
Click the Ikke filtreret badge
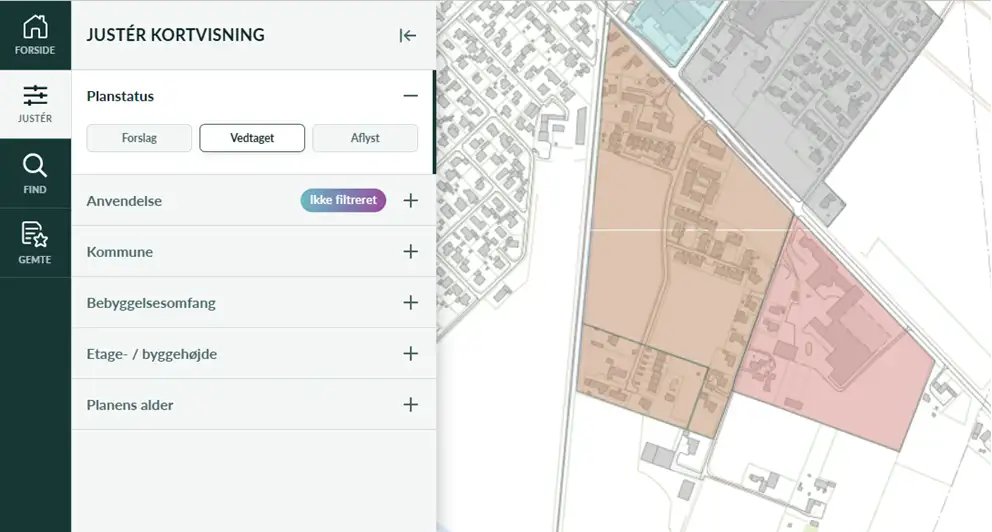click(x=343, y=201)
